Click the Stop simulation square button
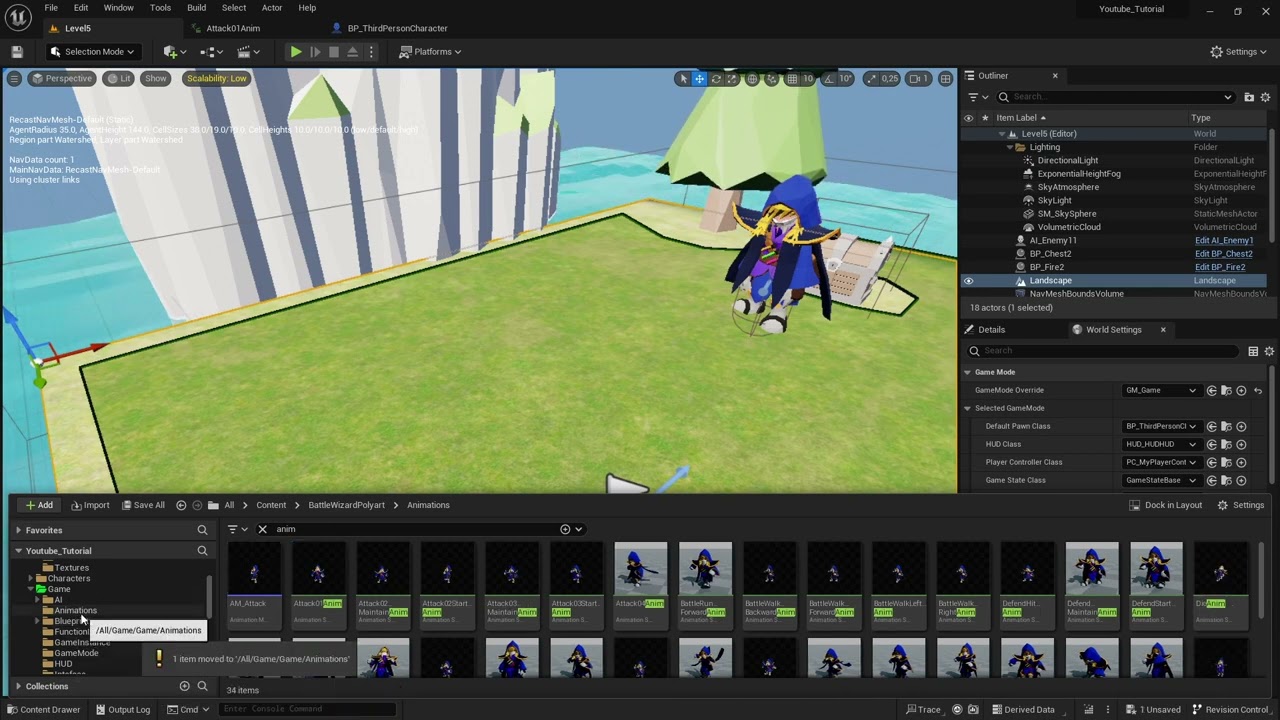Screen dimensions: 1280x720 334,52
